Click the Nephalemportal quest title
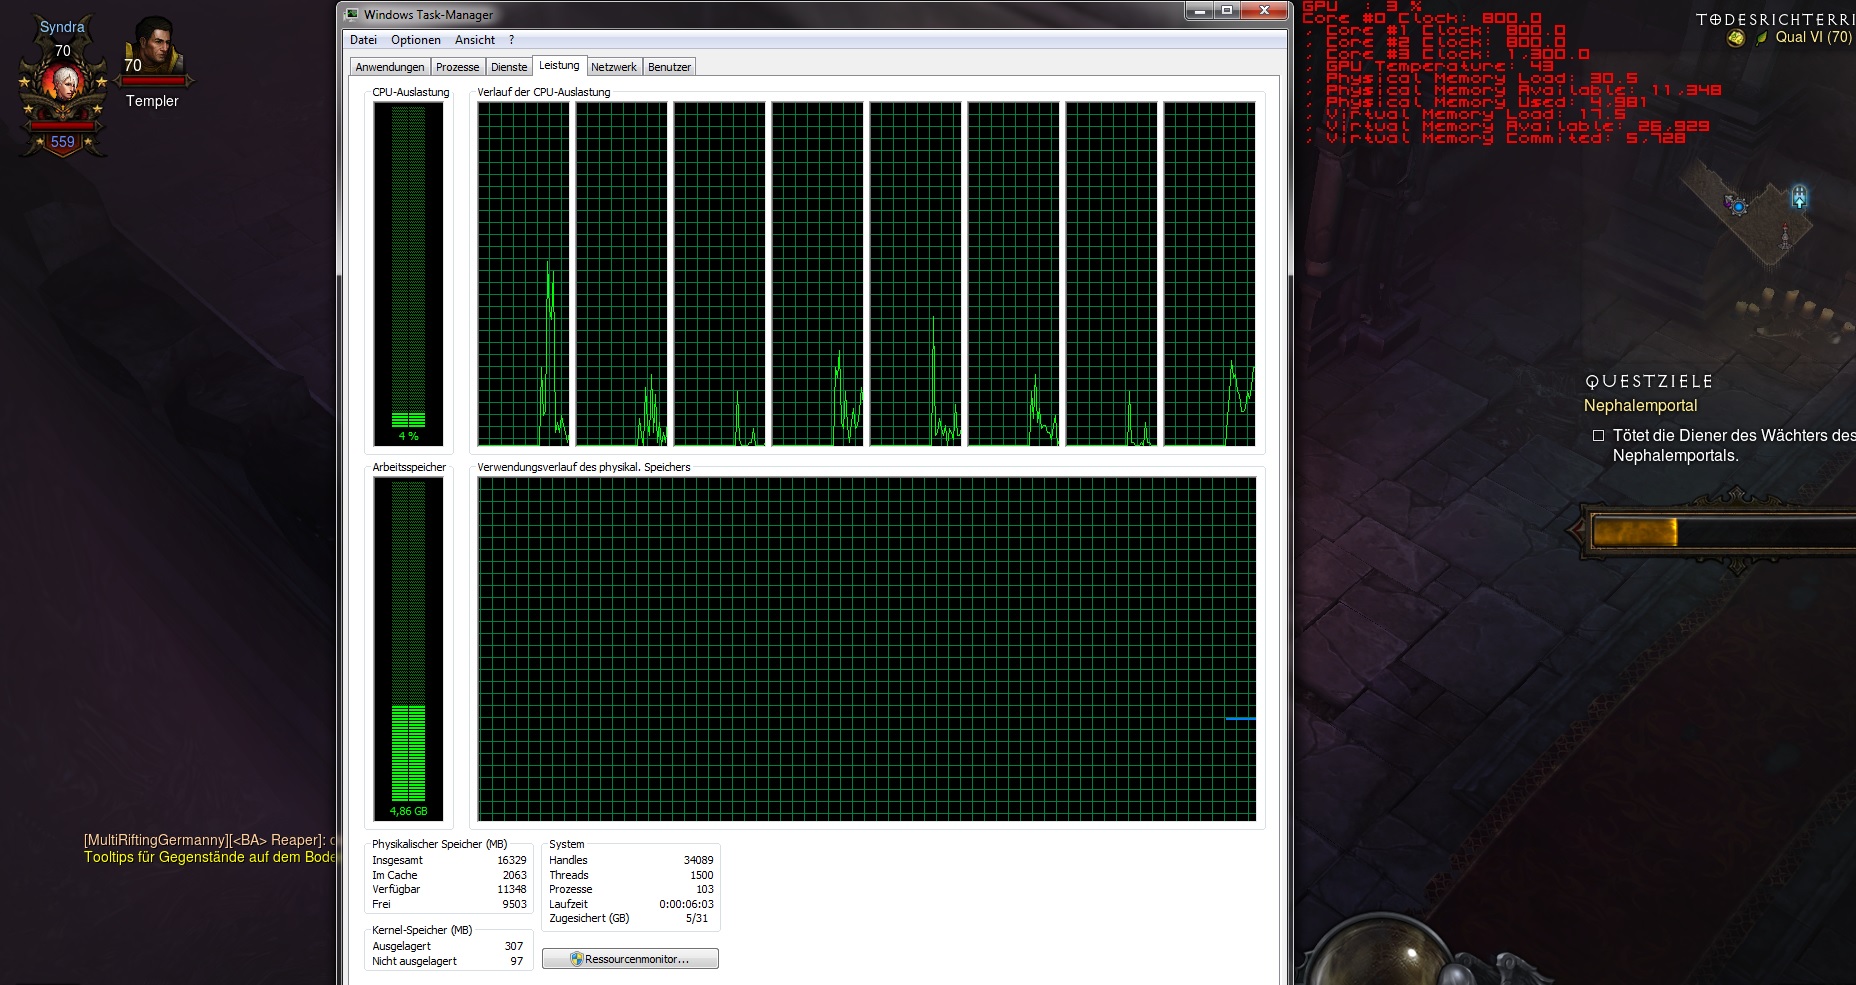The height and width of the screenshot is (985, 1856). click(x=1640, y=405)
